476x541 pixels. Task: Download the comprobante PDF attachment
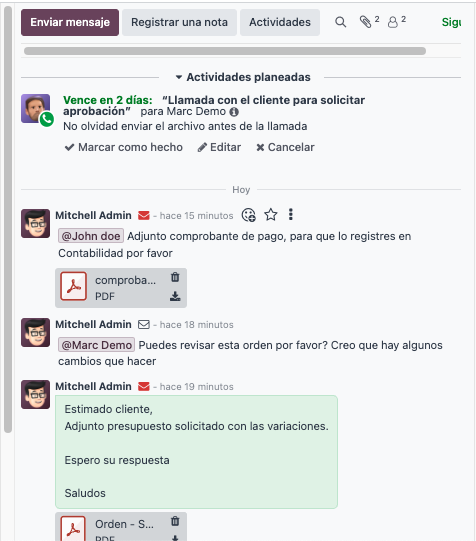click(175, 296)
